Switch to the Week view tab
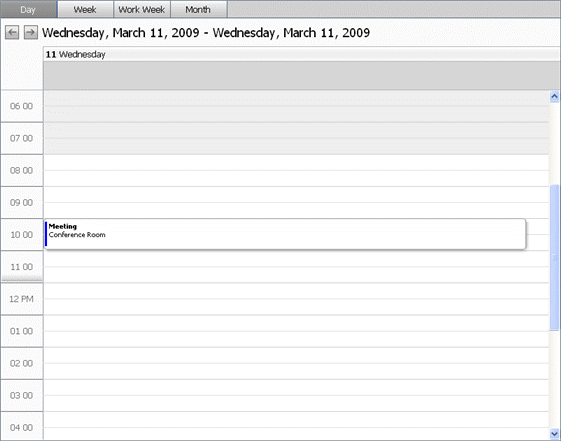This screenshot has height=441, width=561. 85,9
